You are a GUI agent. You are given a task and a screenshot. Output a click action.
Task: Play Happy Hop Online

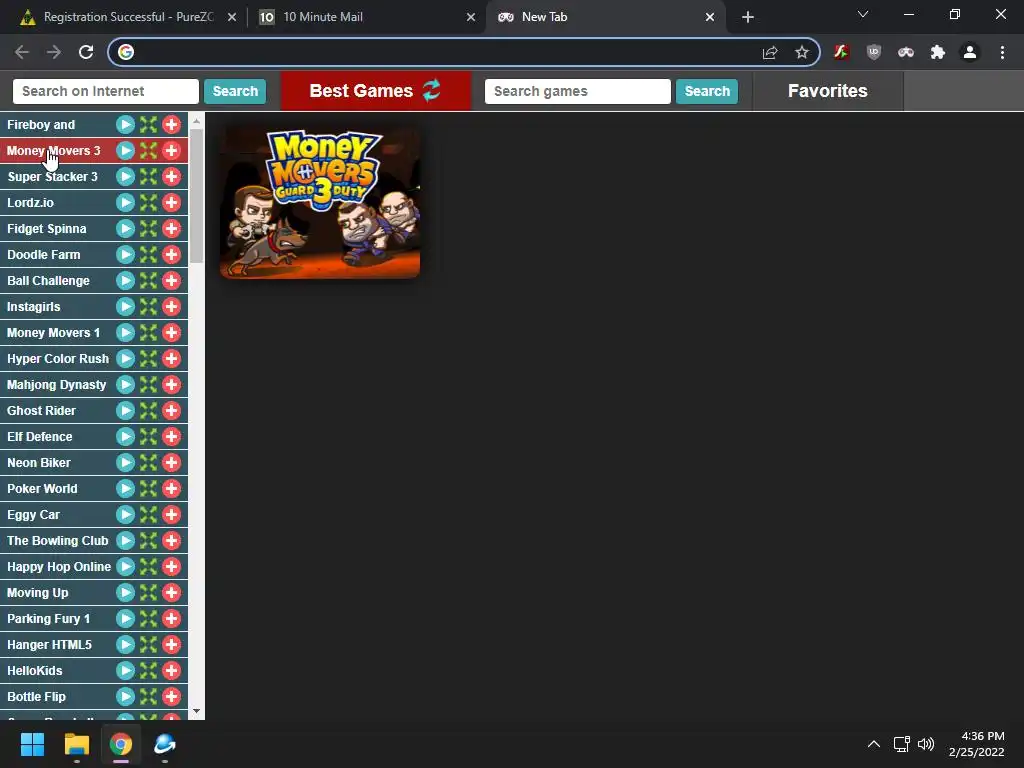[125, 566]
